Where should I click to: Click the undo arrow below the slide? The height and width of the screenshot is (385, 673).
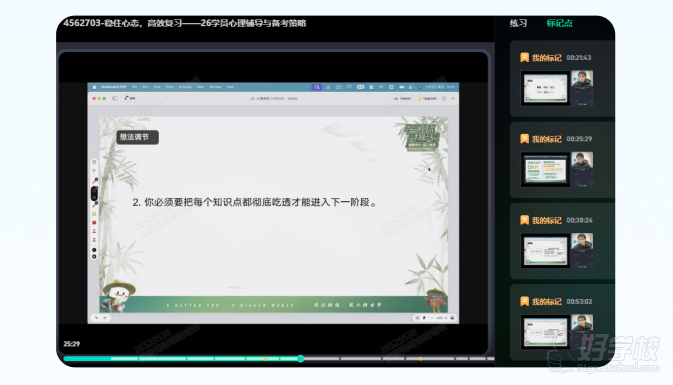point(97,318)
